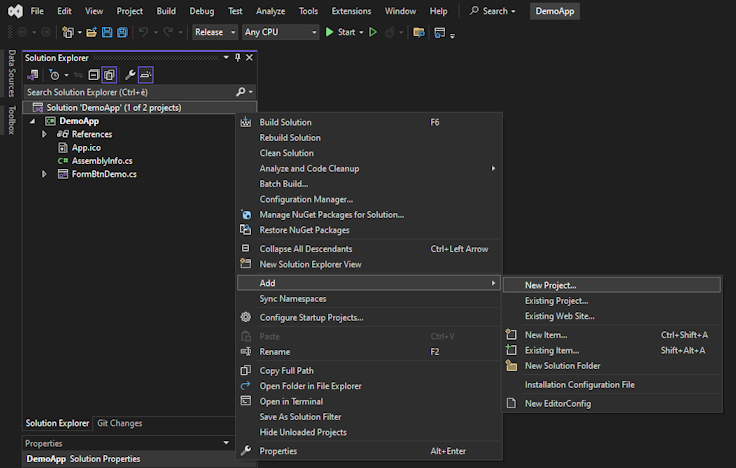This screenshot has width=736, height=468.
Task: Switch to the Git Changes tab
Action: coord(119,423)
